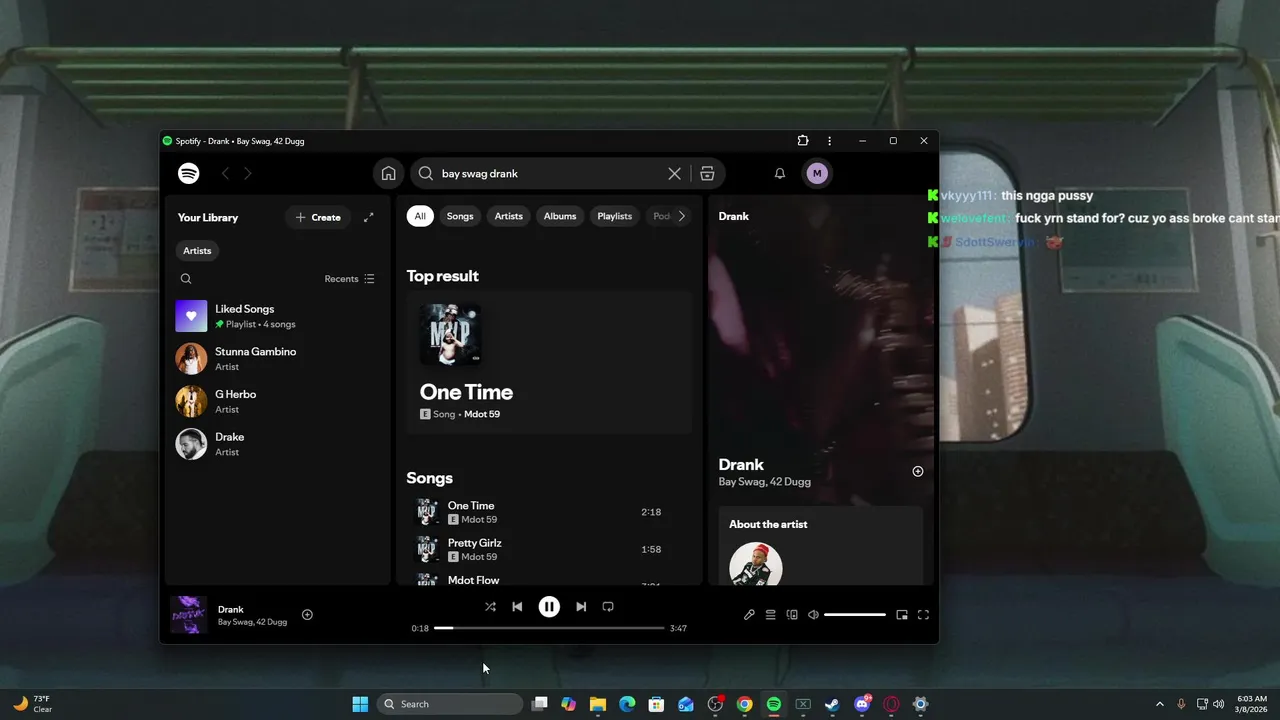The width and height of the screenshot is (1280, 720).
Task: Show hidden system tray icons chevron
Action: tap(1160, 704)
